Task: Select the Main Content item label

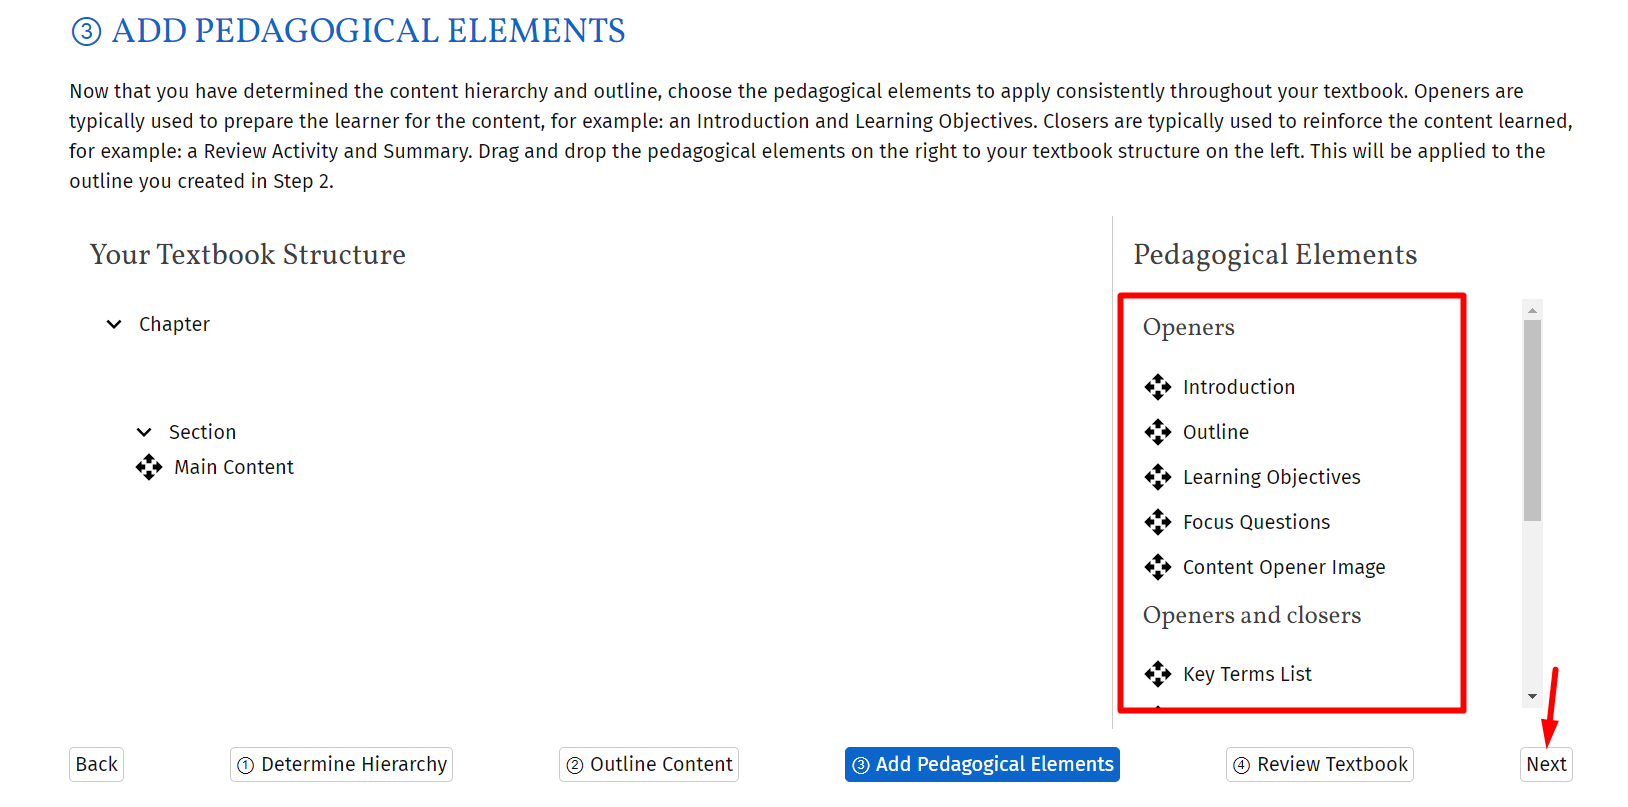Action: pyautogui.click(x=234, y=467)
